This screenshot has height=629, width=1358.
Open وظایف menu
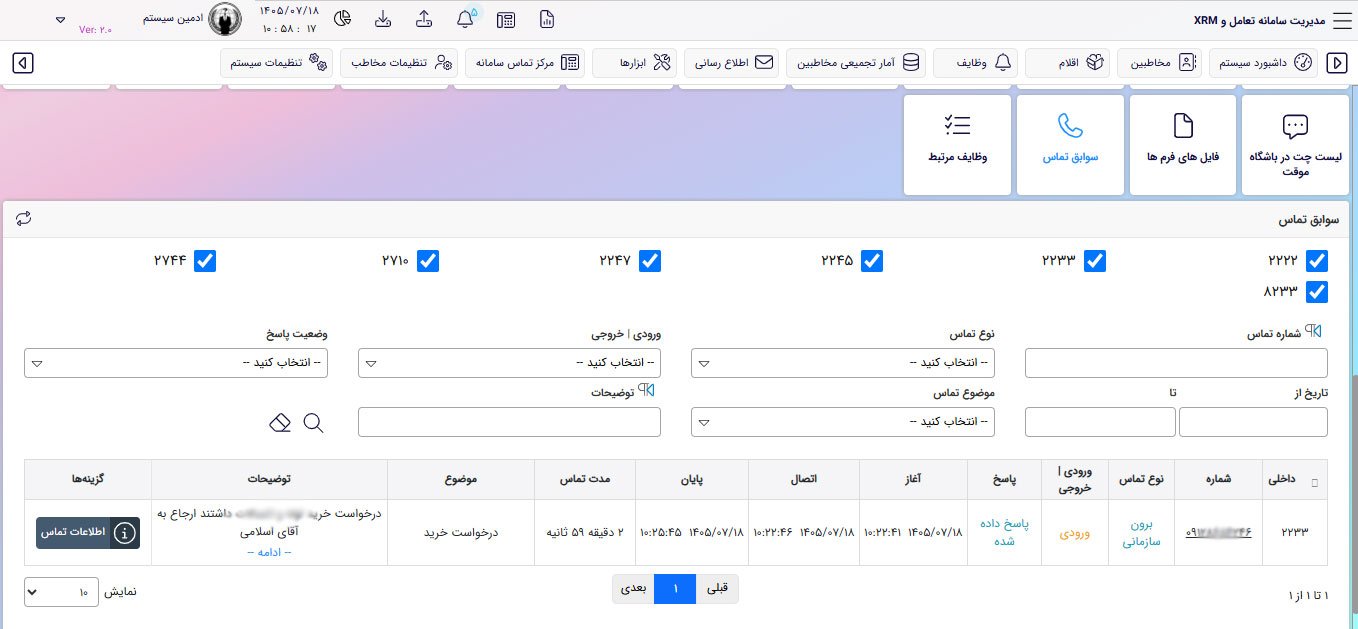point(976,63)
